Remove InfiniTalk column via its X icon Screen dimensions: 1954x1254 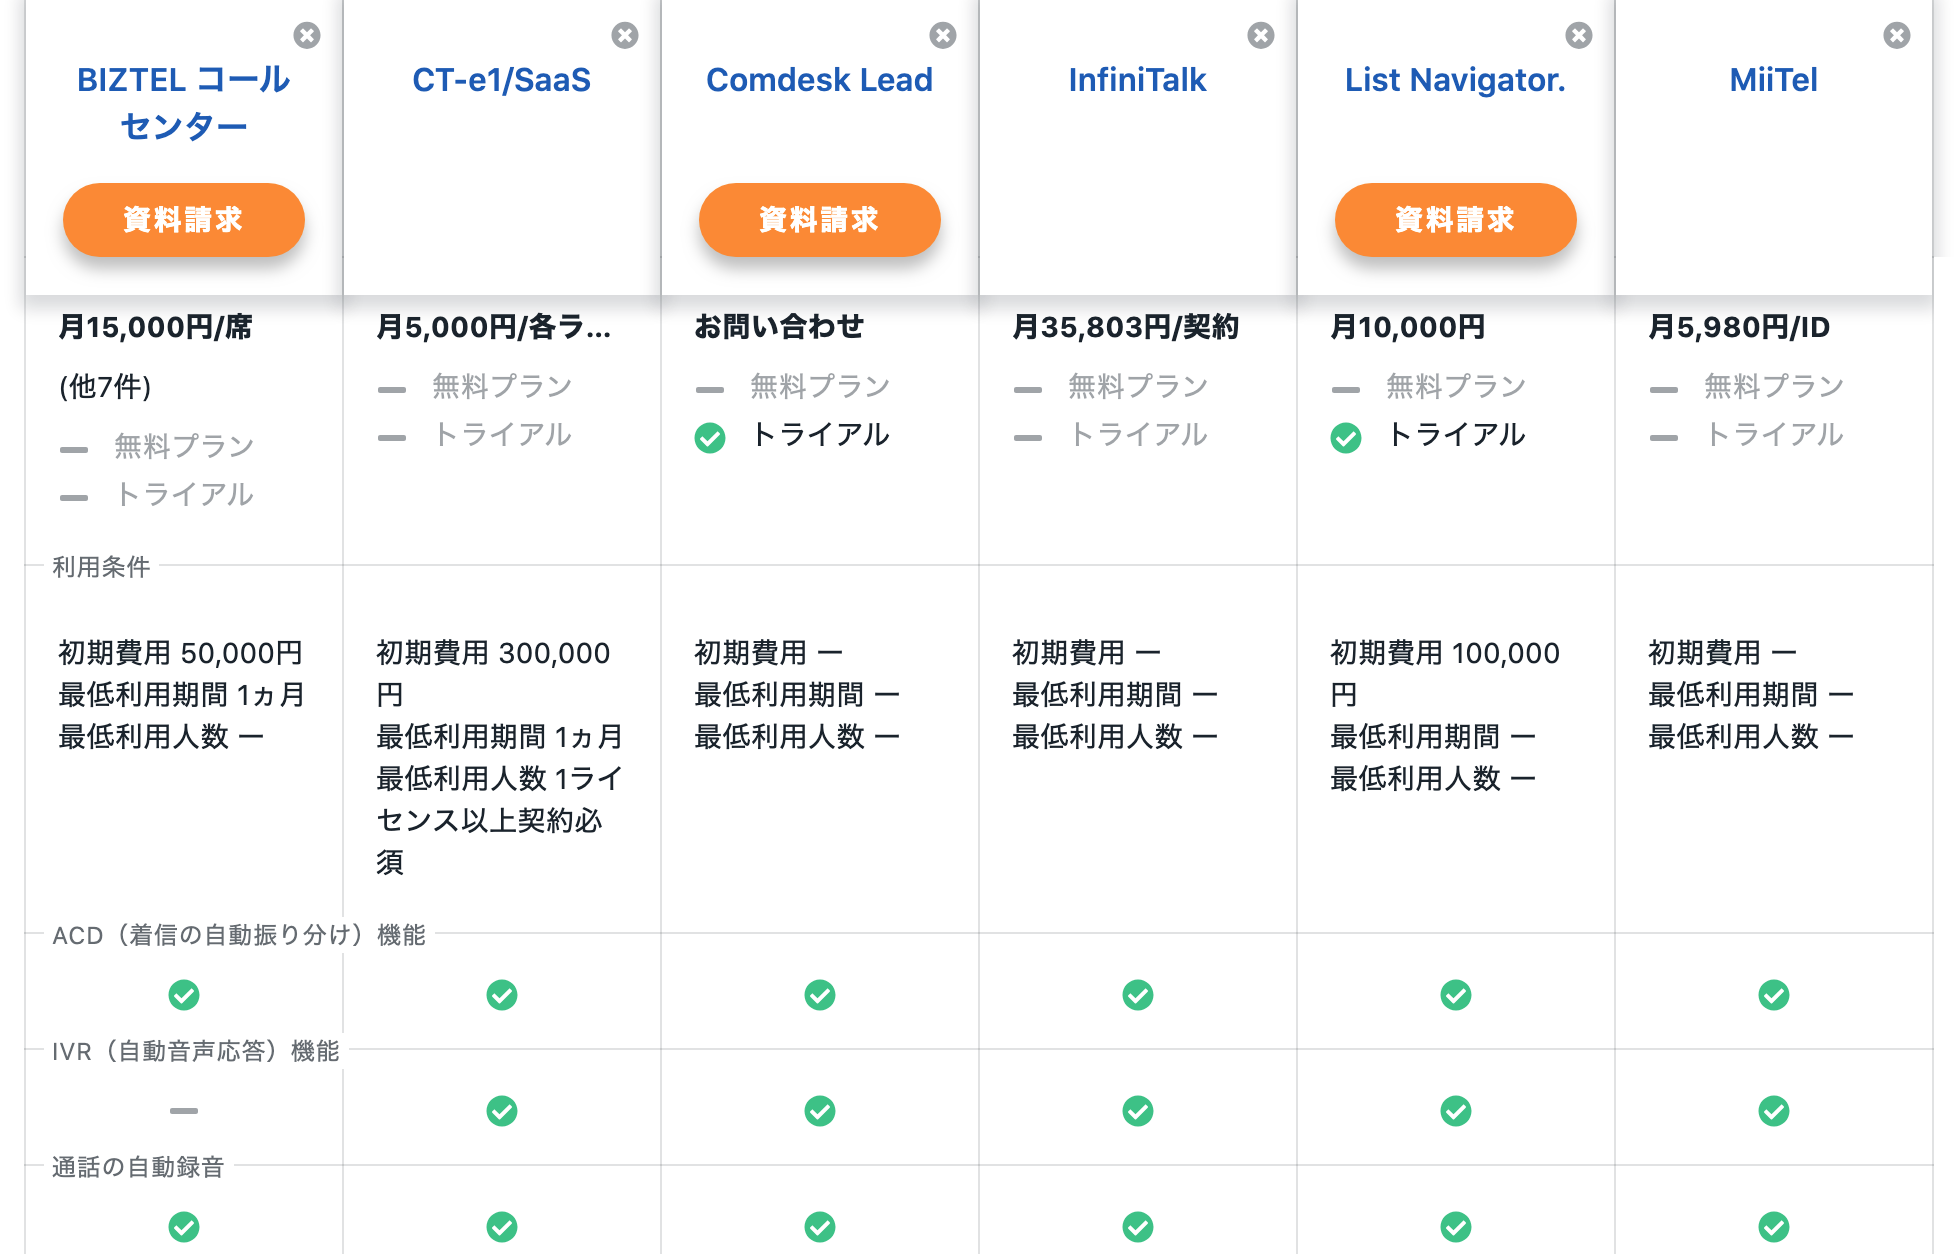click(x=1259, y=33)
